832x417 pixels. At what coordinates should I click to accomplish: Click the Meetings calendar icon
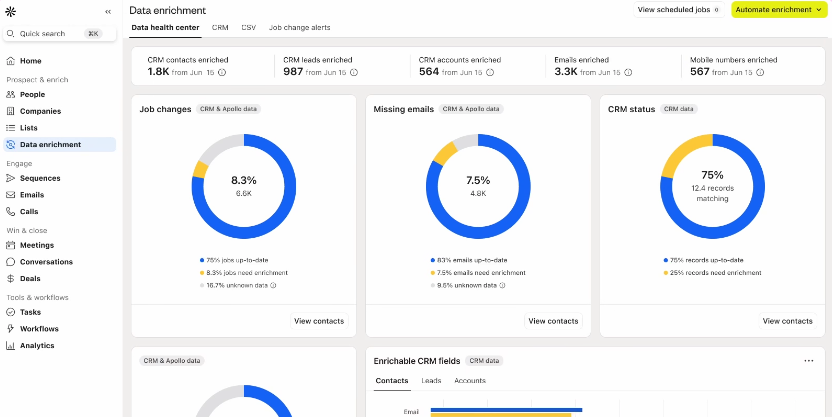tap(10, 245)
